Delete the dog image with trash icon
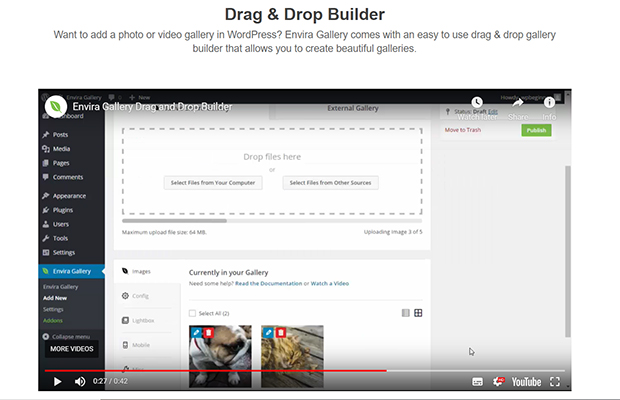The width and height of the screenshot is (620, 400). tap(208, 332)
